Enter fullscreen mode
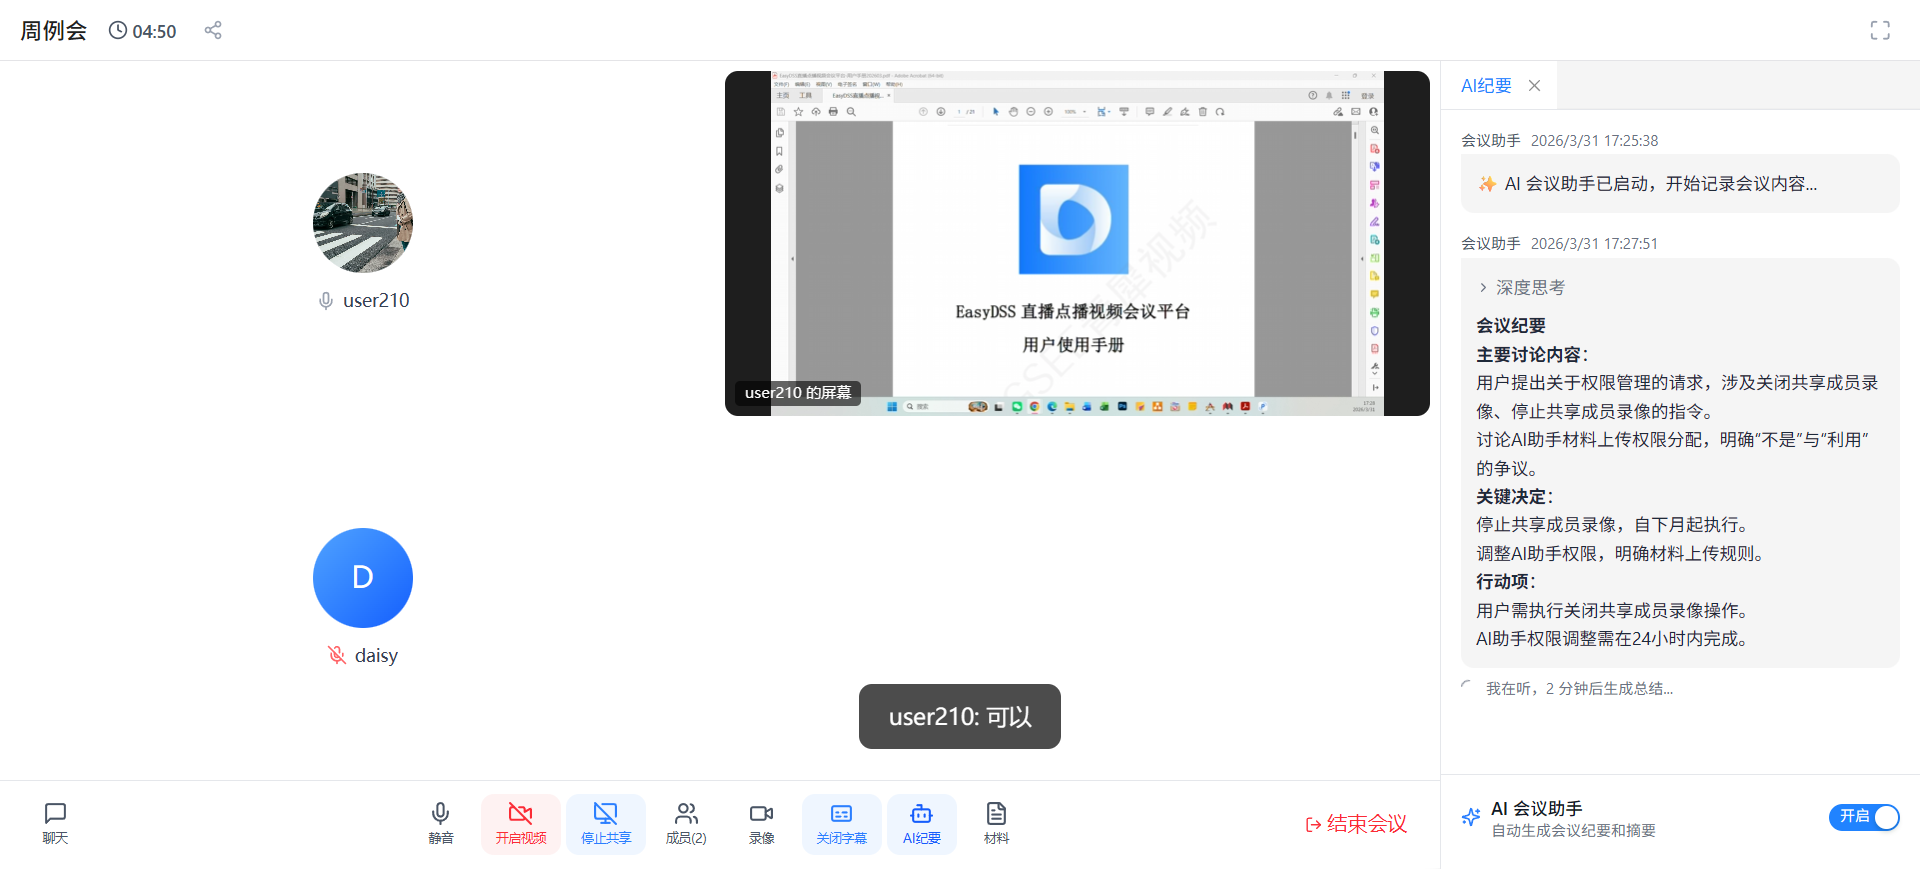Image resolution: width=1920 pixels, height=869 pixels. coord(1880,30)
